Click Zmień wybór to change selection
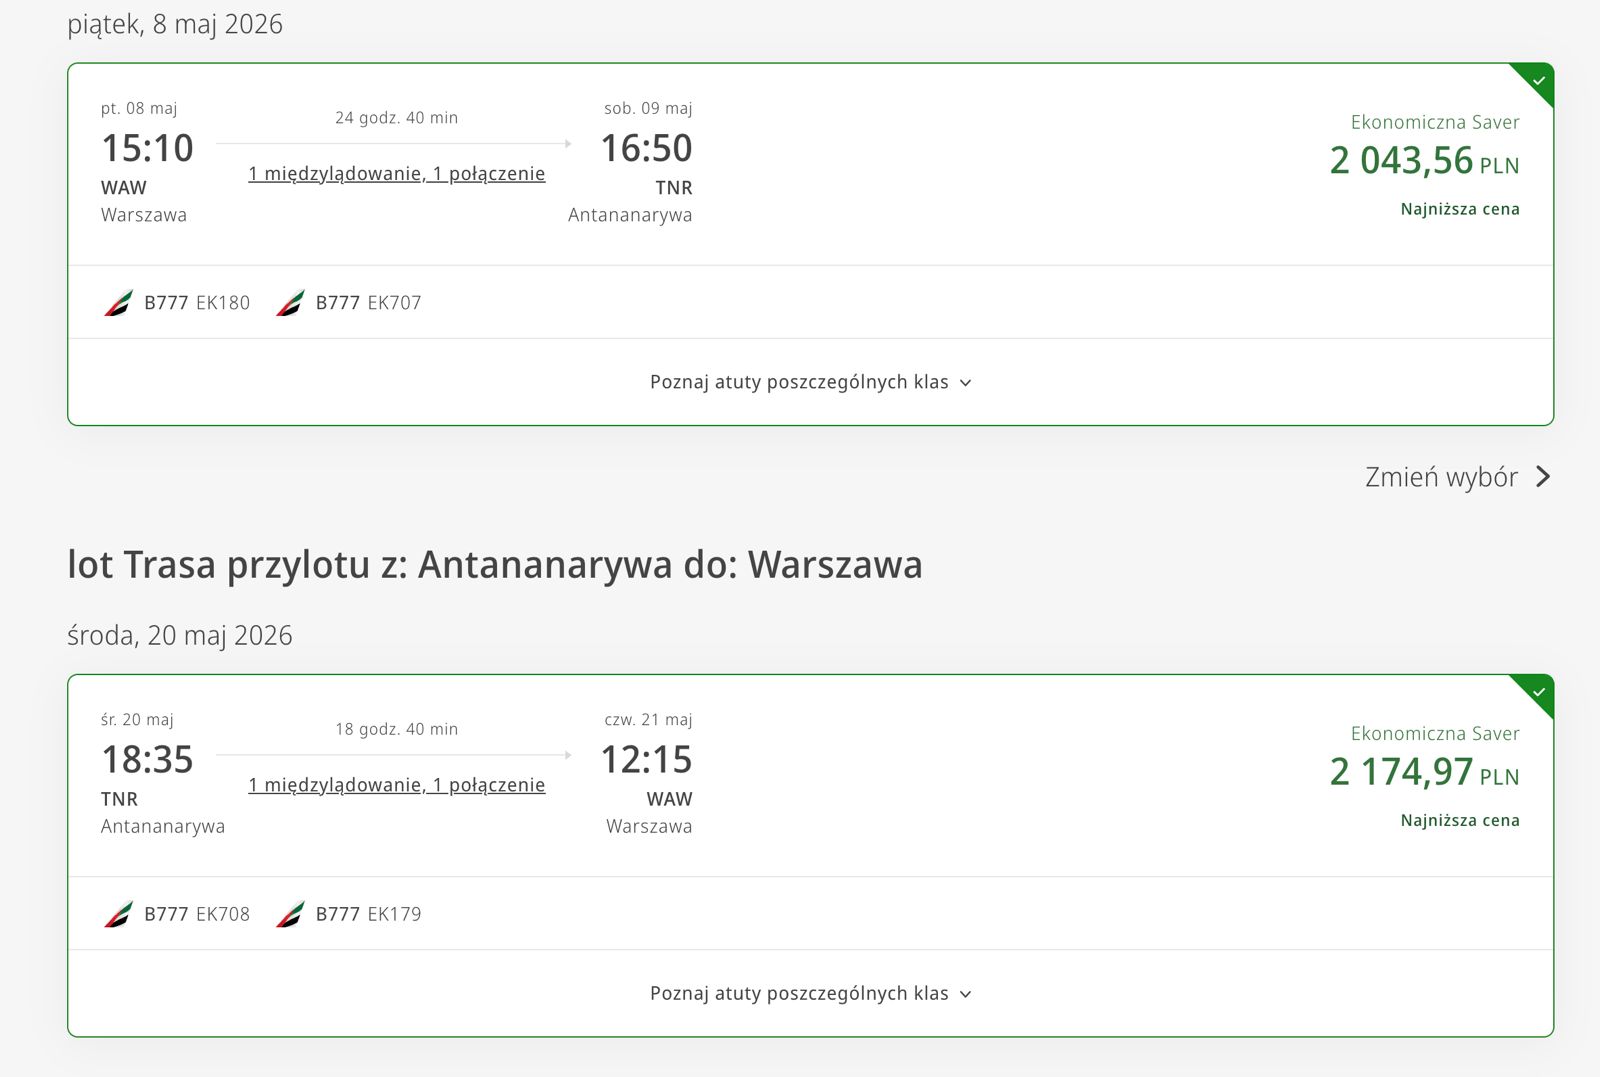This screenshot has height=1077, width=1600. (x=1441, y=477)
